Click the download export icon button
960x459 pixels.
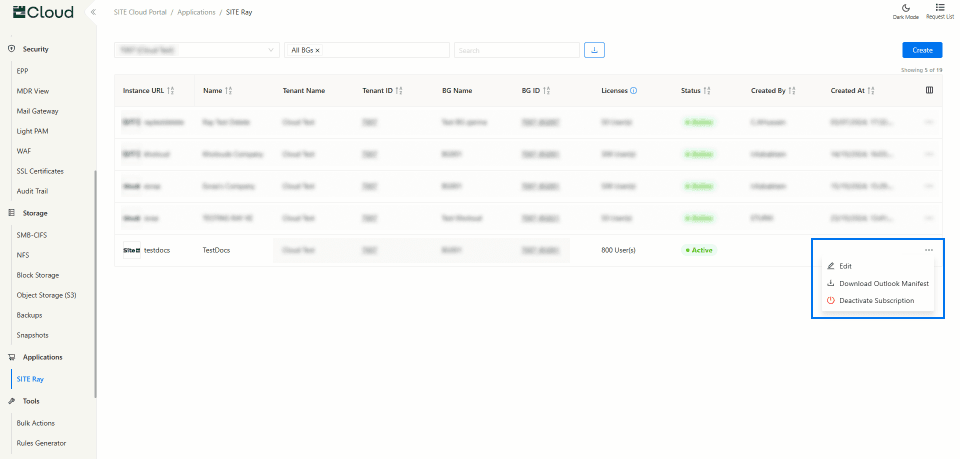[594, 50]
